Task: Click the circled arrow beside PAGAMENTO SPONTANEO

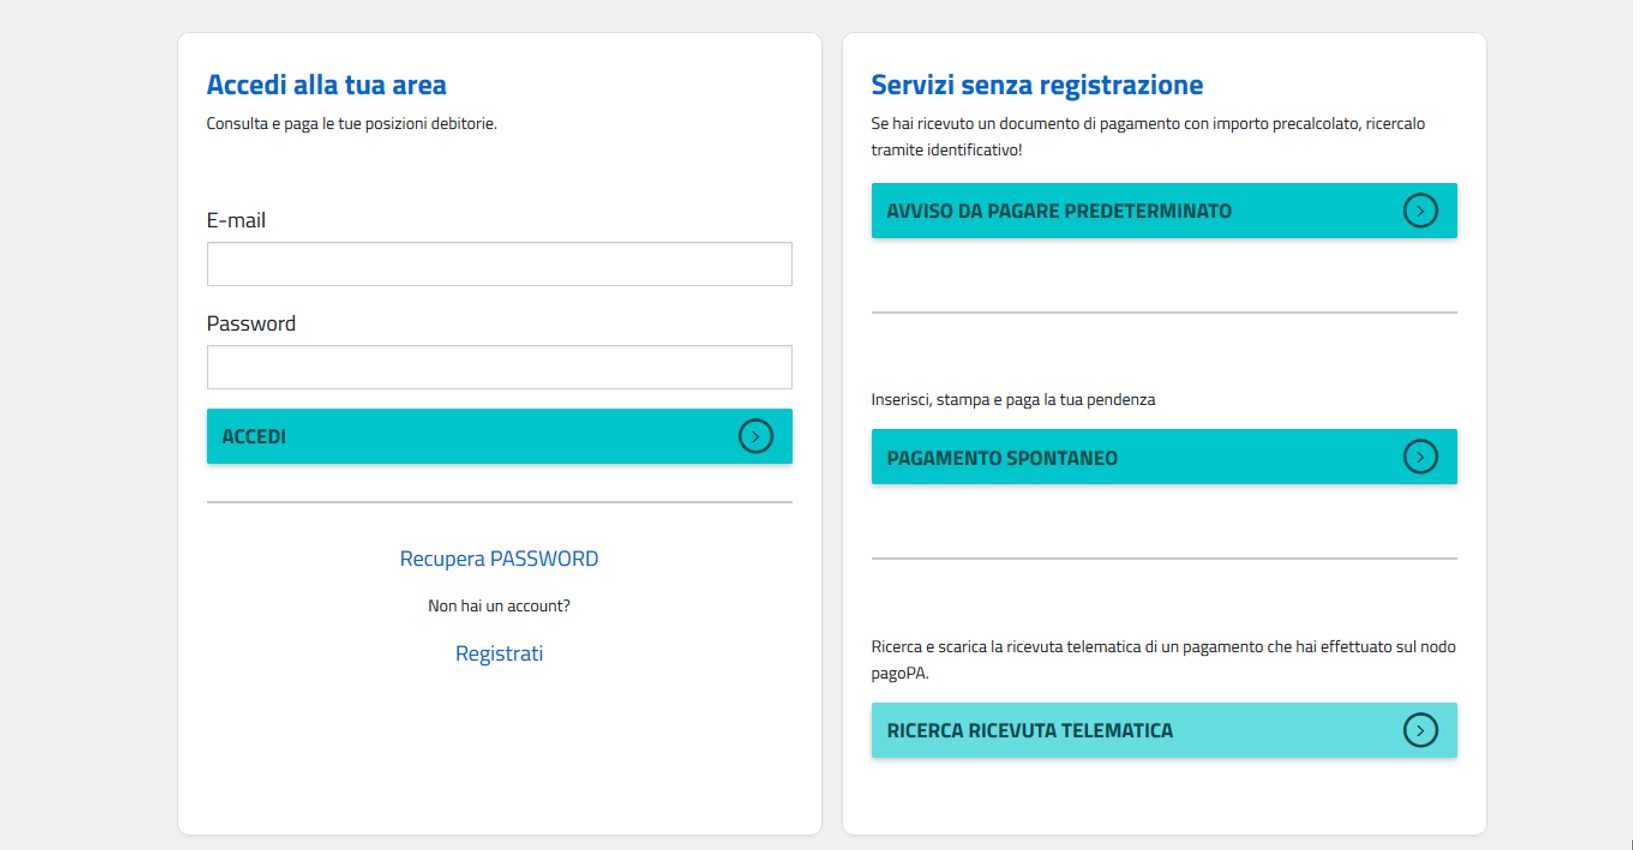Action: tap(1420, 457)
